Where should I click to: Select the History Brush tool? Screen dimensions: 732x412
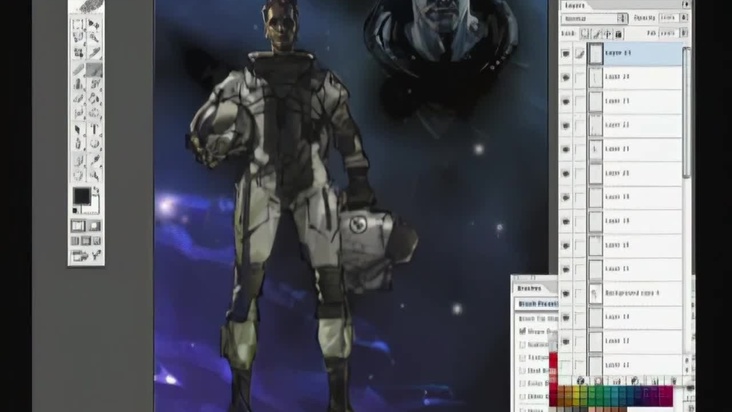click(94, 84)
